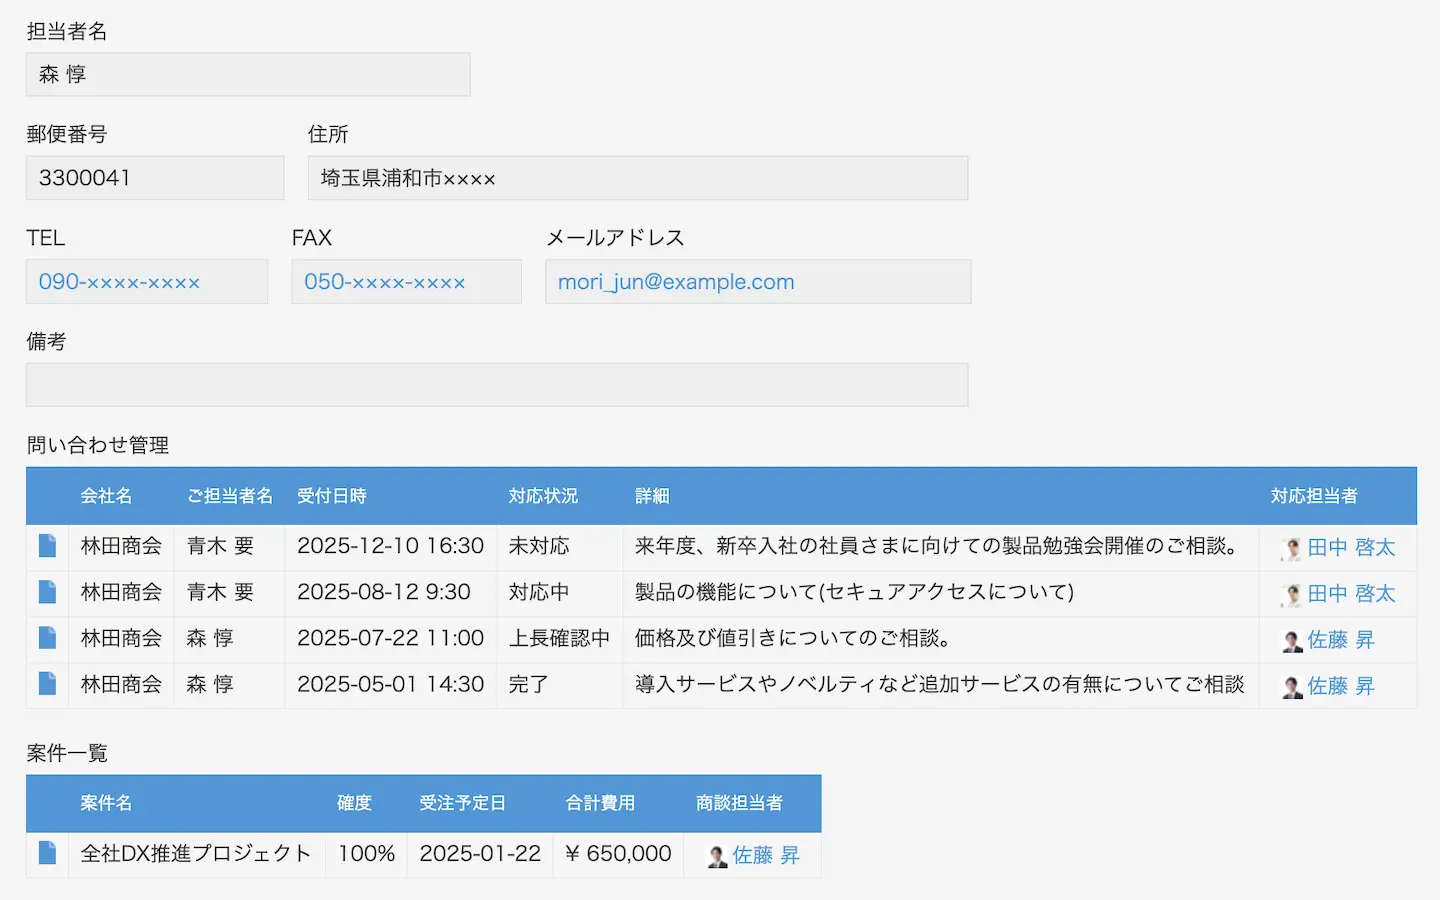
Task: Click the 住所 field with 埼玉県浦和市
Action: point(638,178)
